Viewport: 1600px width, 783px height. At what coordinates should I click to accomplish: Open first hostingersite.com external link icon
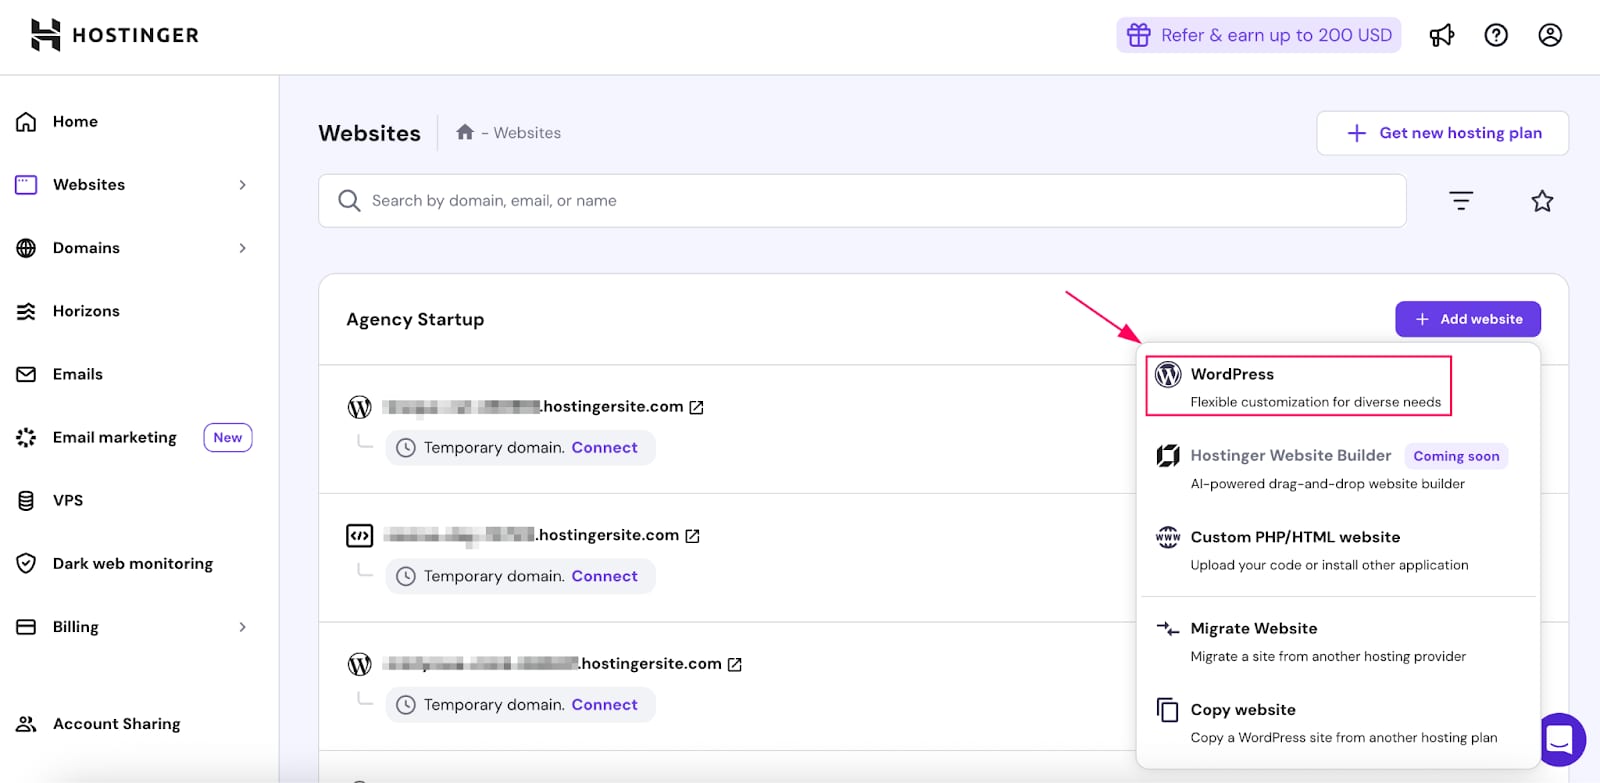697,407
